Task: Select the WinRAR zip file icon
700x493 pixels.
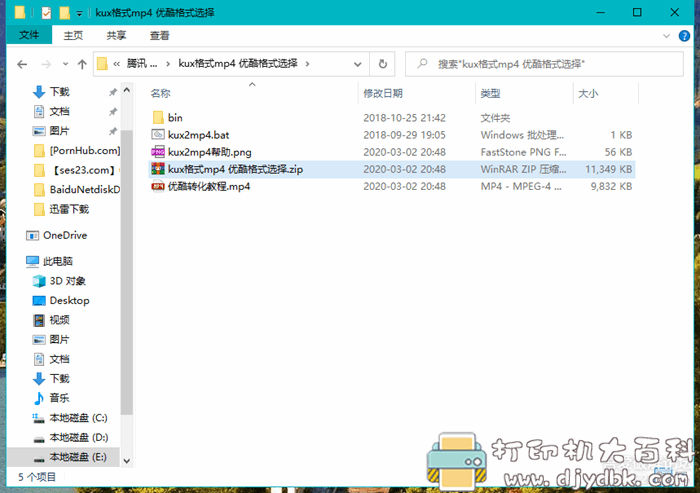Action: click(x=158, y=169)
